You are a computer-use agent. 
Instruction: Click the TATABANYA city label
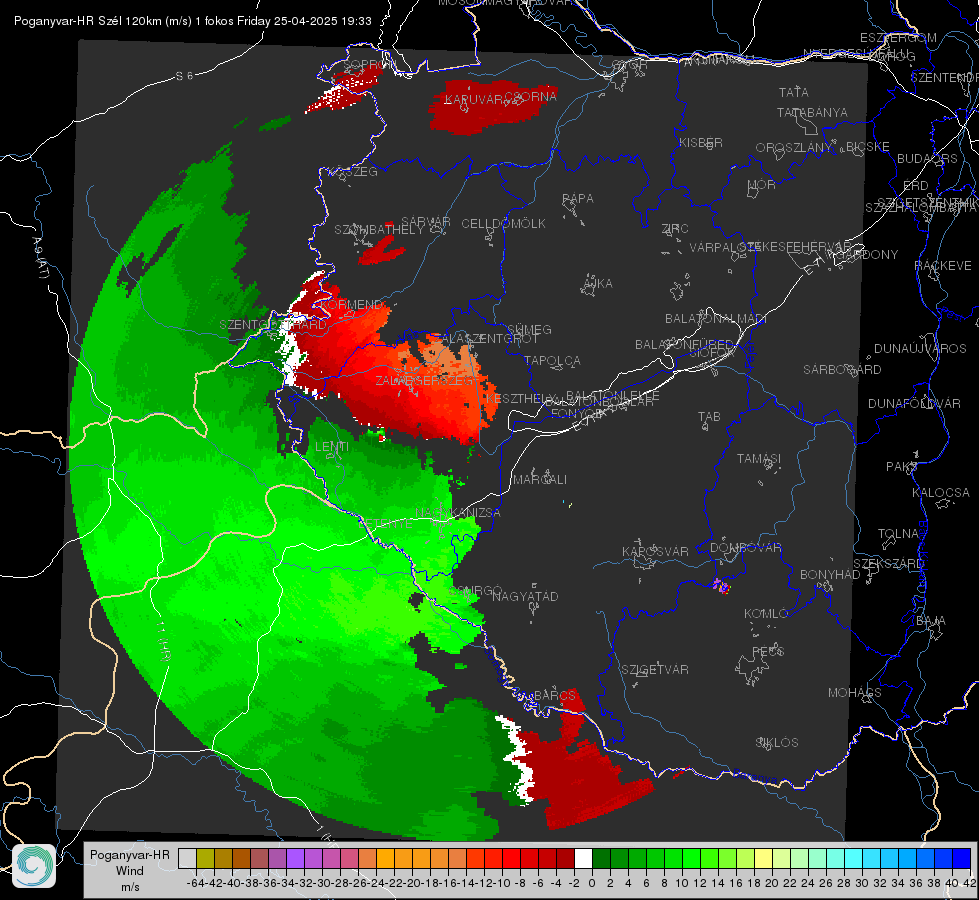pos(812,112)
